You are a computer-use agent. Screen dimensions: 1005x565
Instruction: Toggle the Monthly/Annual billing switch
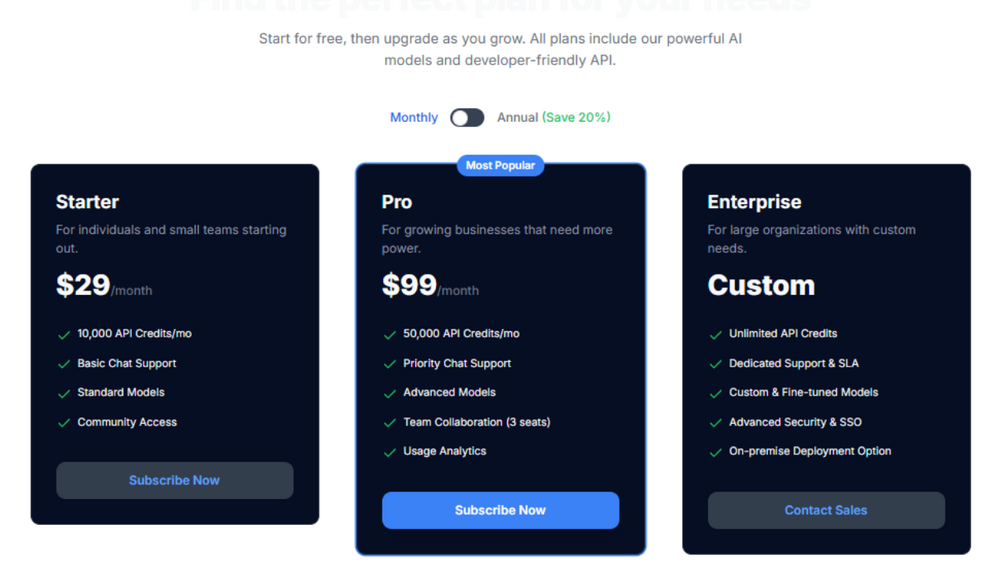467,118
